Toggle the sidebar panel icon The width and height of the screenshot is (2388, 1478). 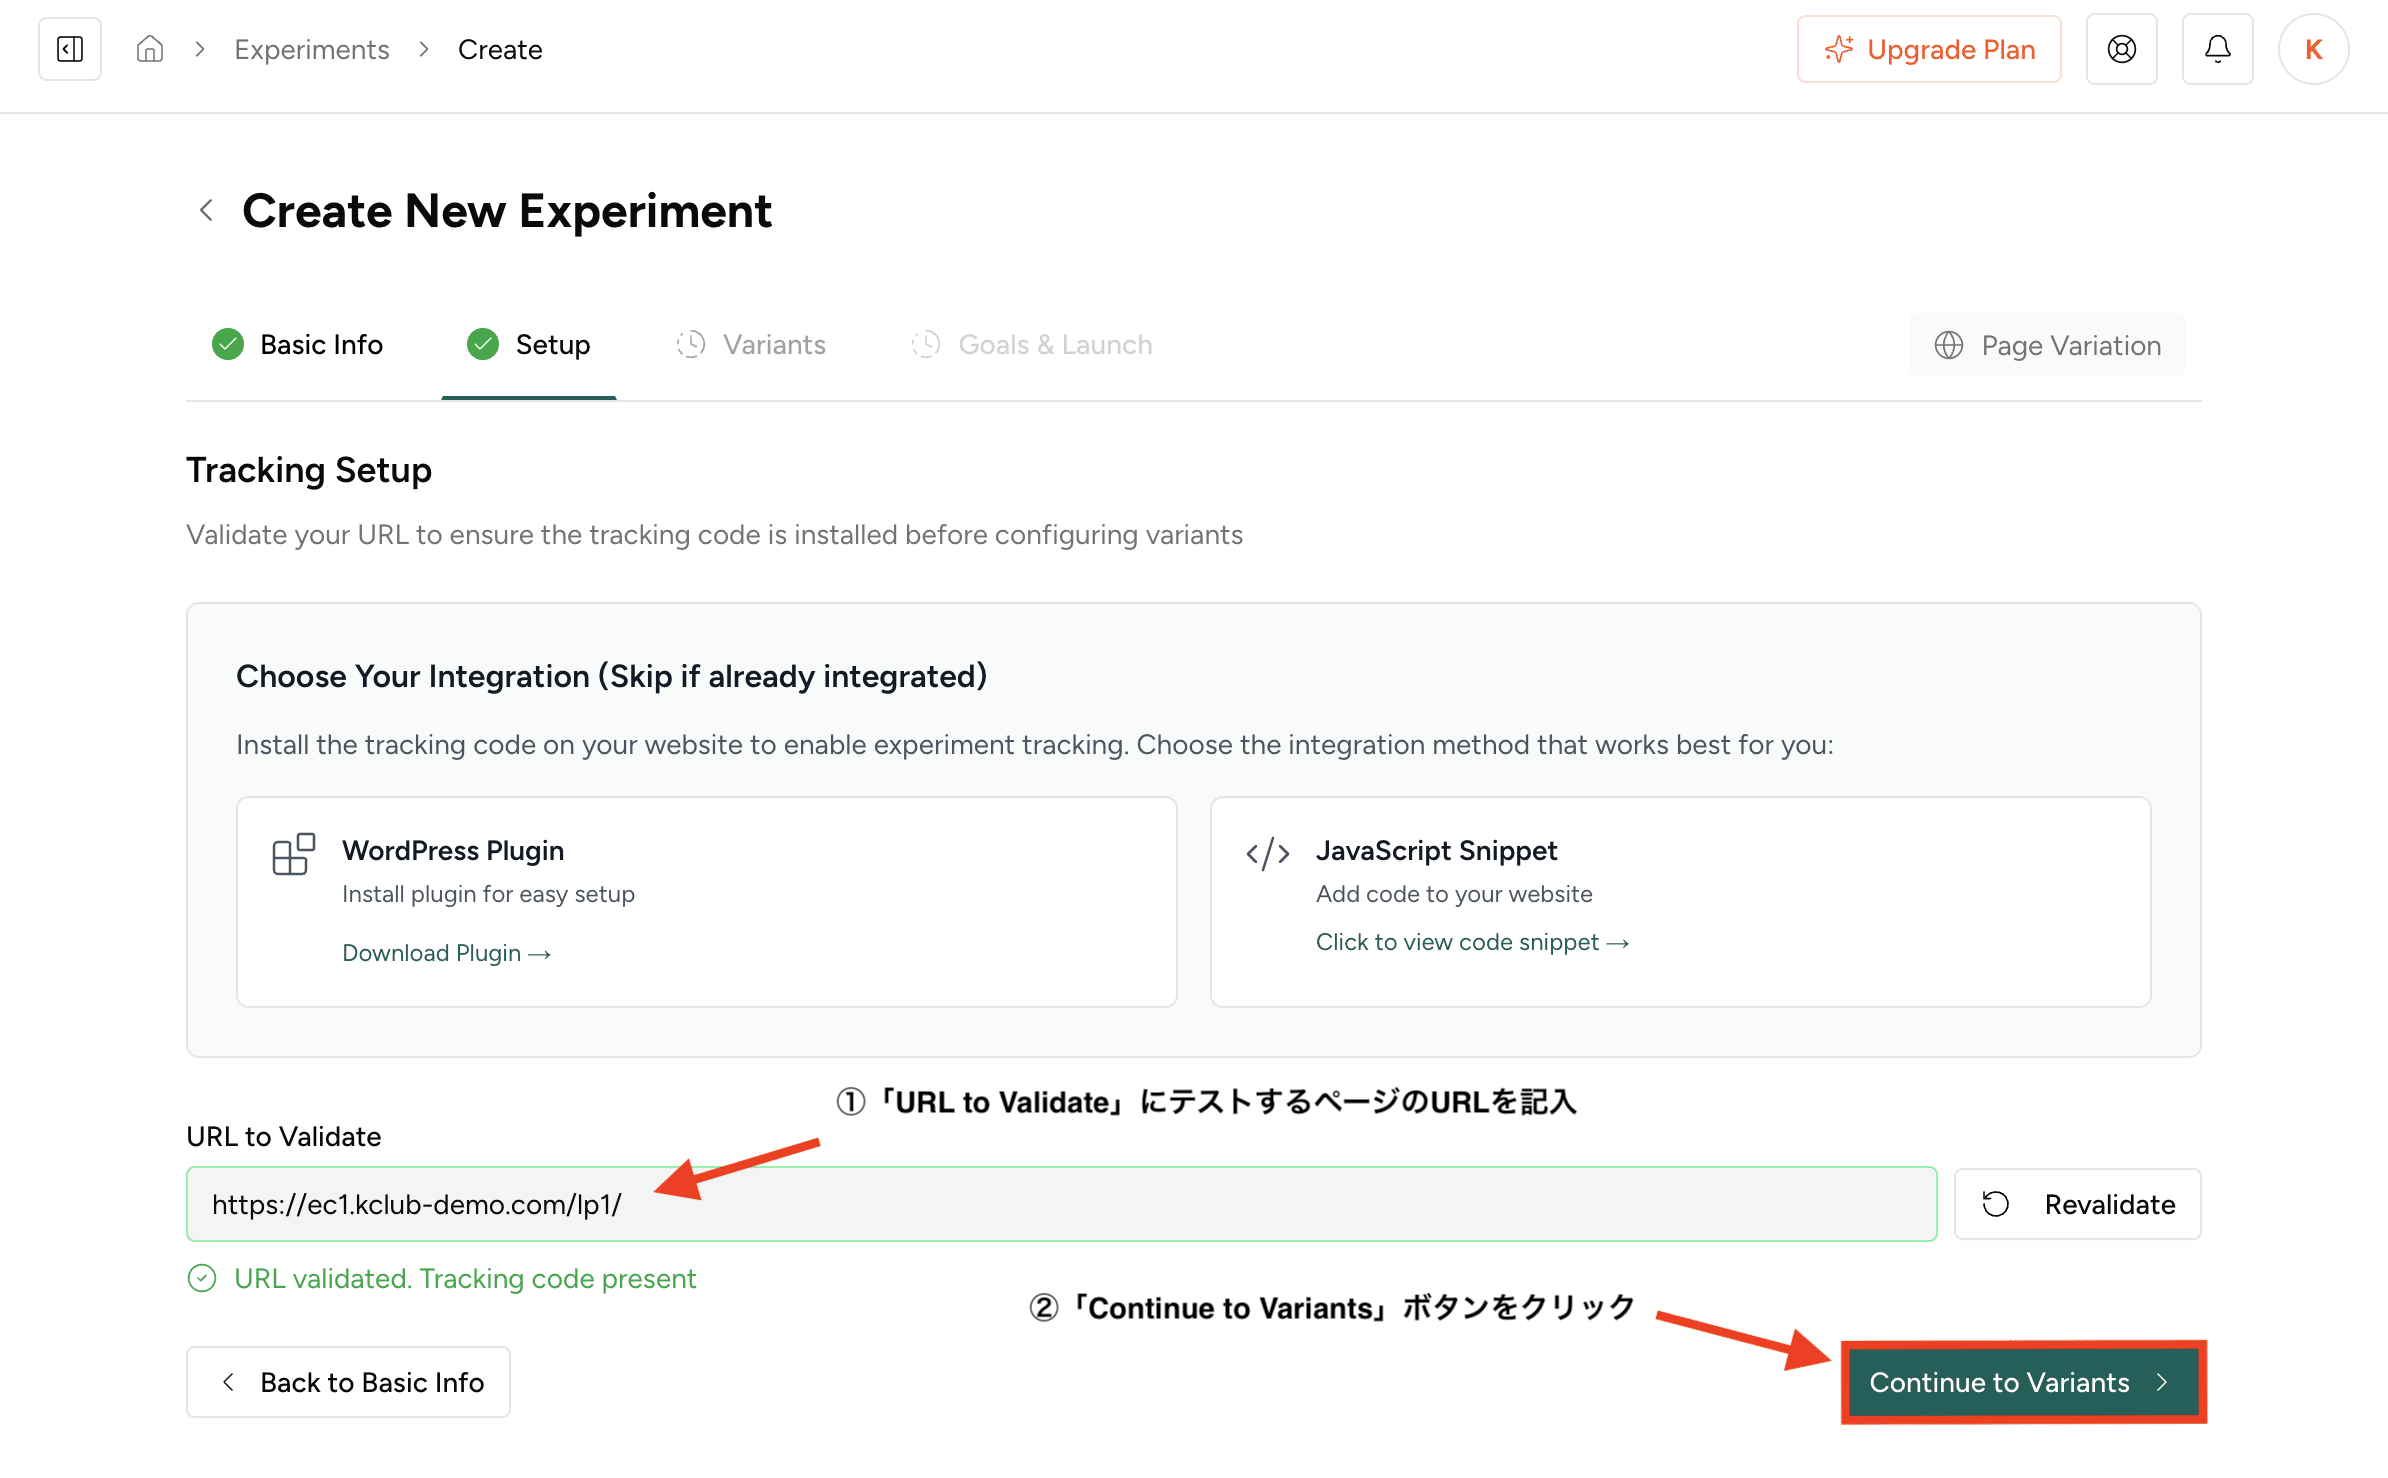[x=70, y=49]
